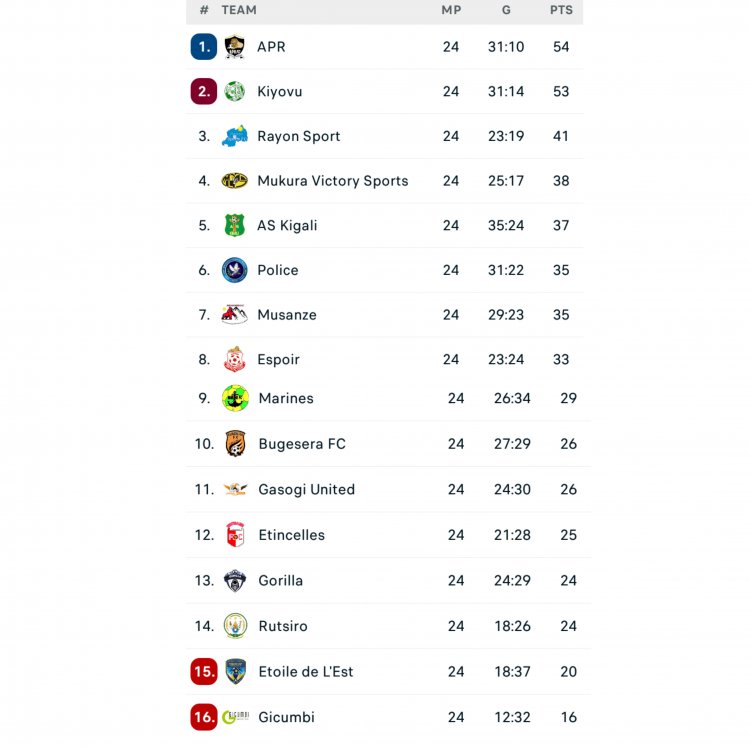Select the Mukura Victory Sports logo
This screenshot has width=750, height=750.
coord(234,181)
